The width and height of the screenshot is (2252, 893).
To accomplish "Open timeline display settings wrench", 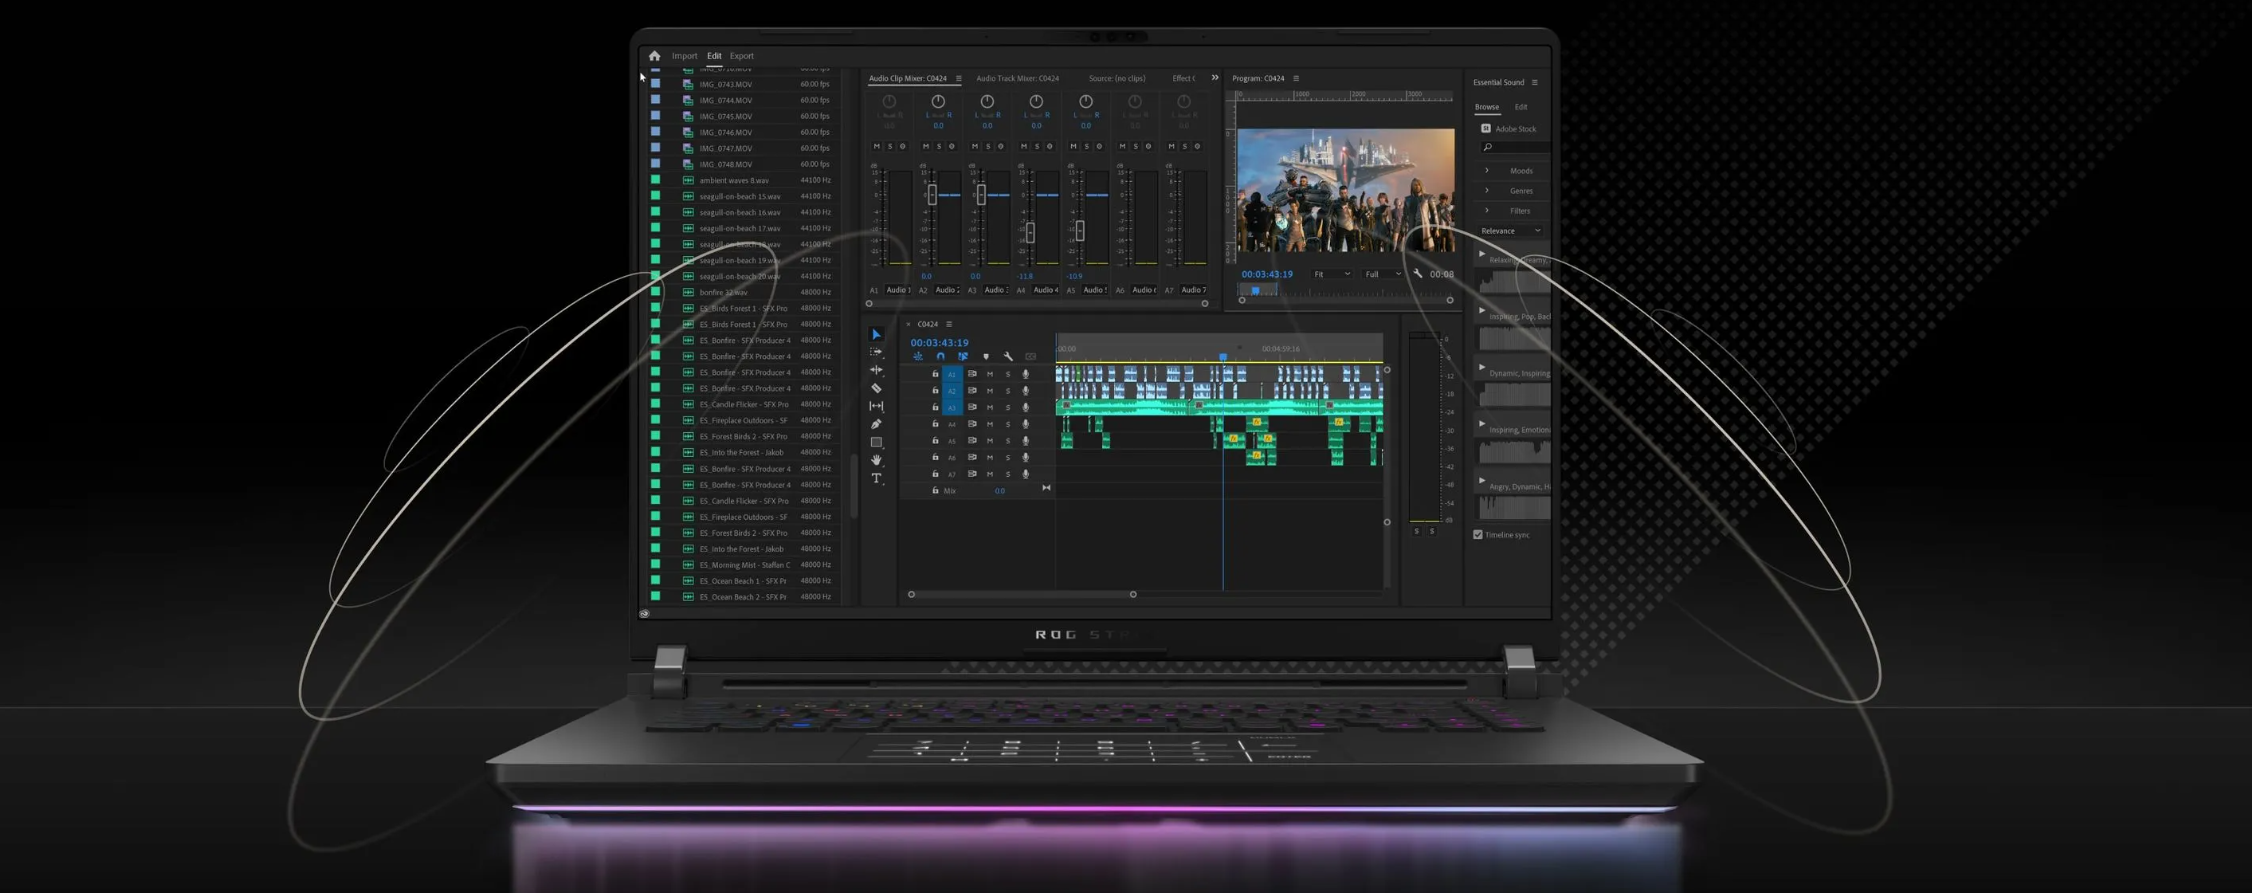I will pyautogui.click(x=1008, y=357).
